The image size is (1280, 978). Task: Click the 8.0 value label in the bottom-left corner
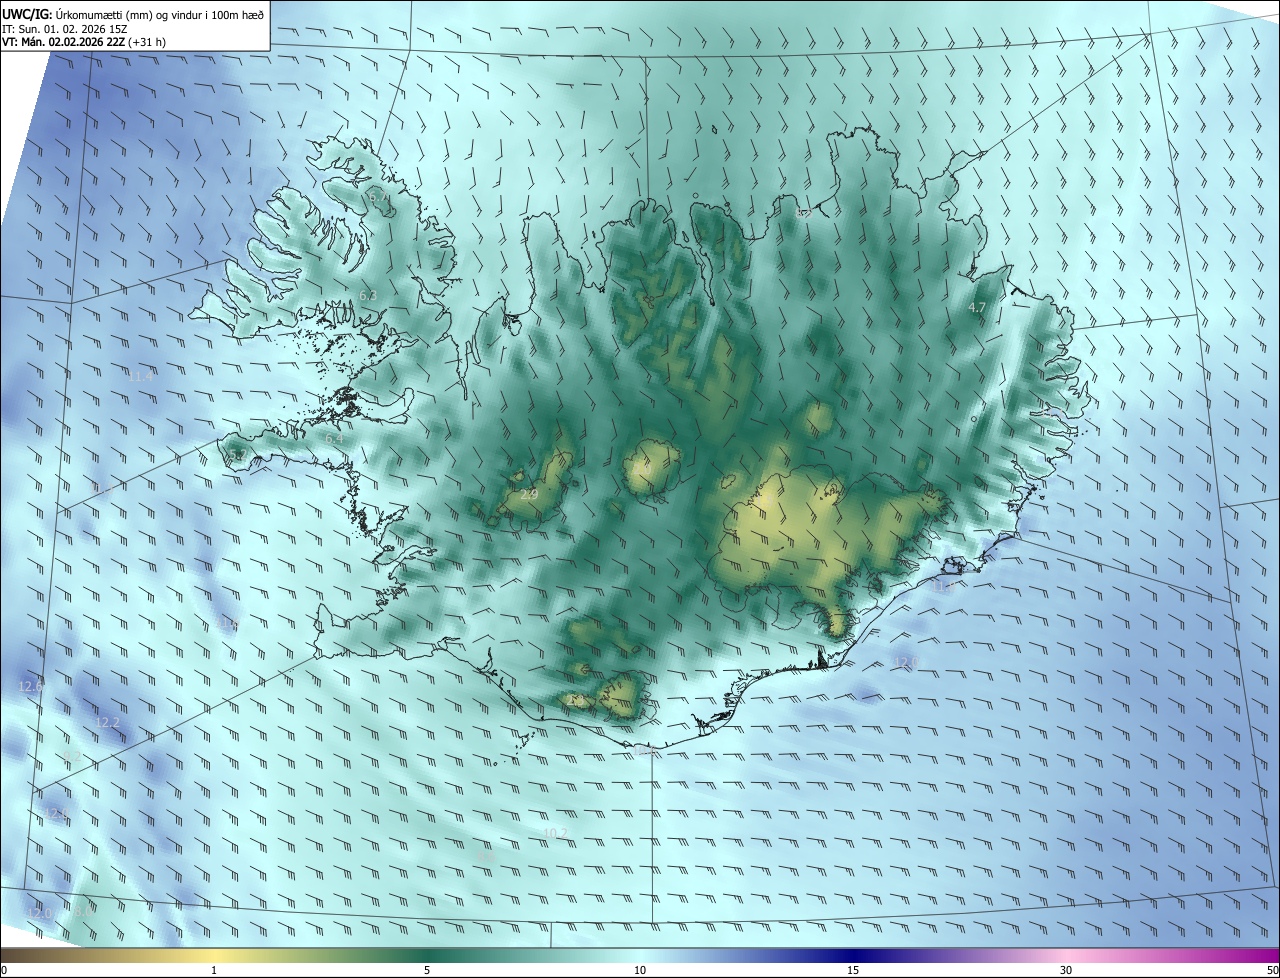84,911
